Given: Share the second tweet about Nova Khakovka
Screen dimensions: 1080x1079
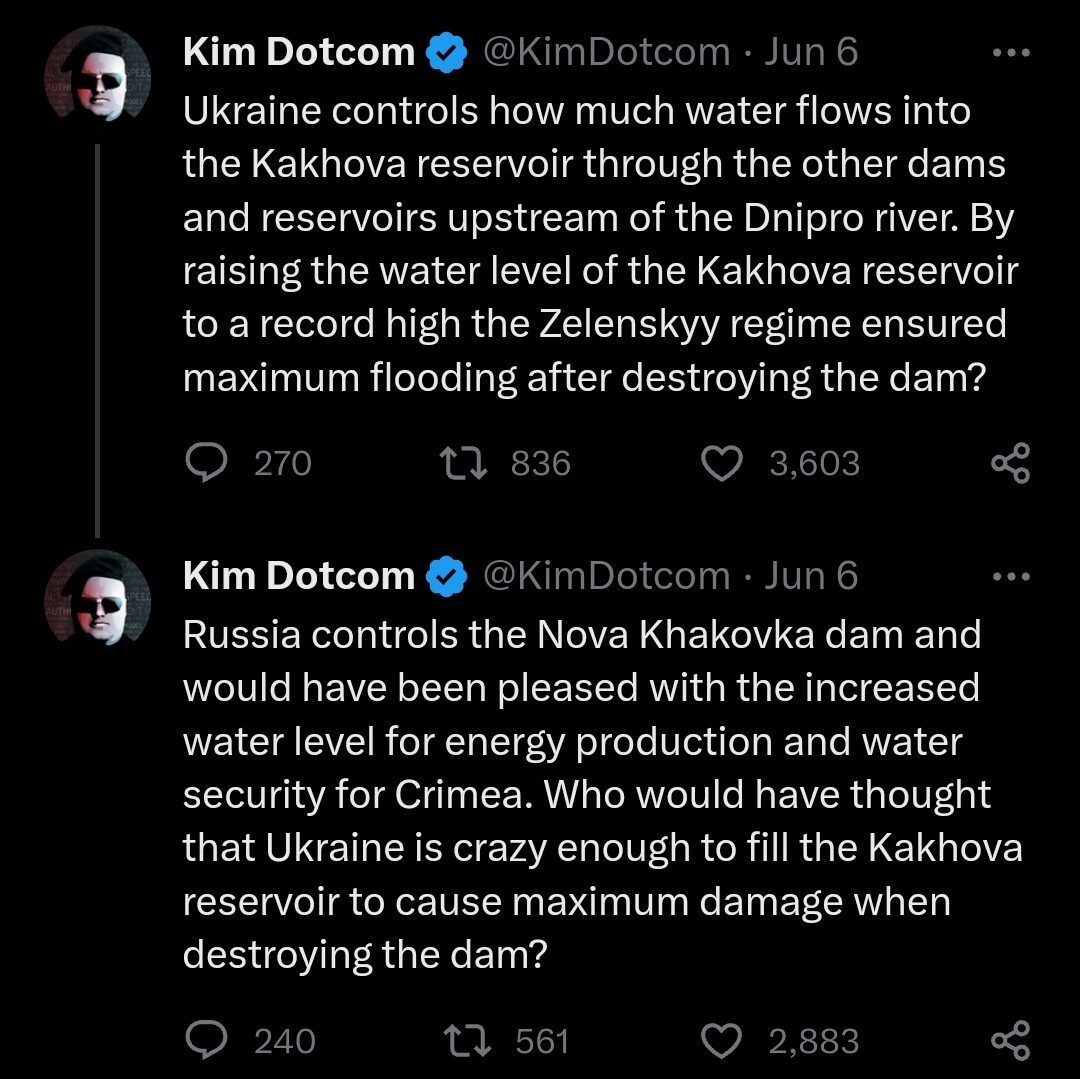Looking at the screenshot, I should [x=1009, y=1041].
